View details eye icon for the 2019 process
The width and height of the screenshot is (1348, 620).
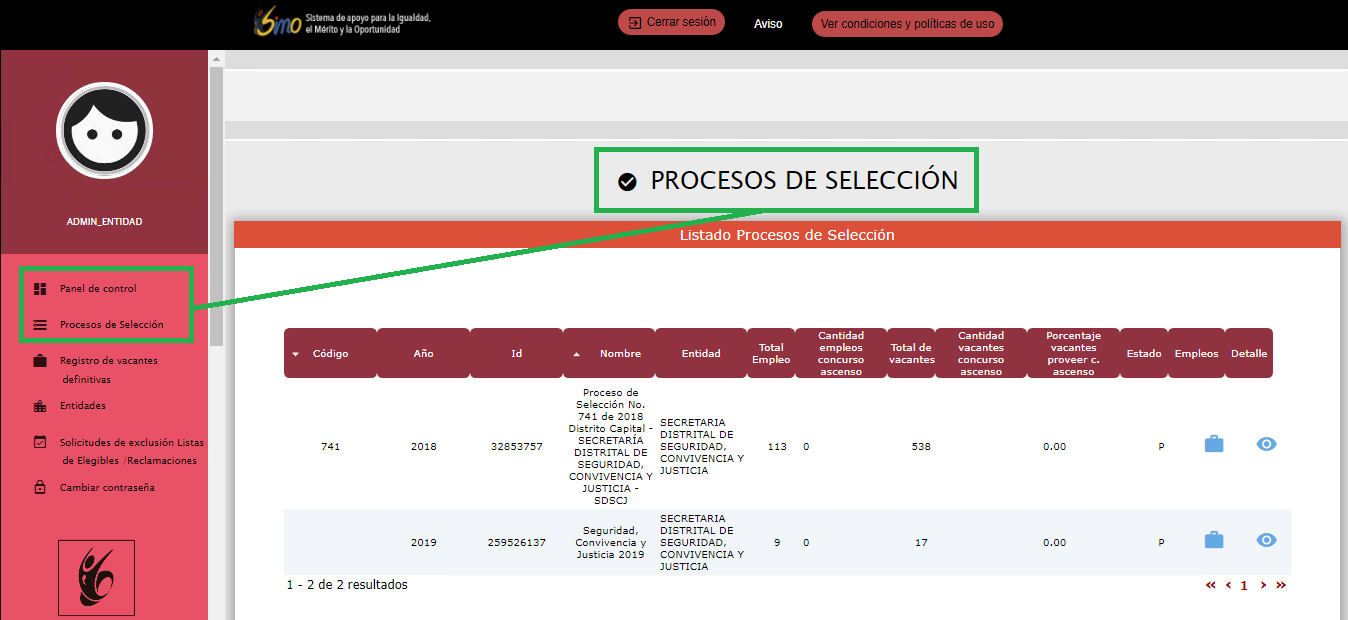(x=1266, y=540)
